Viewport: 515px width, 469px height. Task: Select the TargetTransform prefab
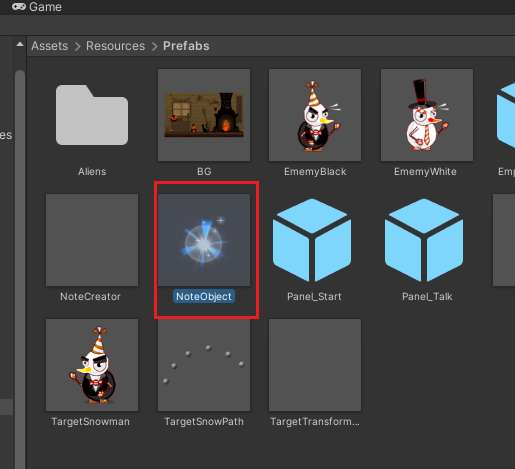(315, 365)
